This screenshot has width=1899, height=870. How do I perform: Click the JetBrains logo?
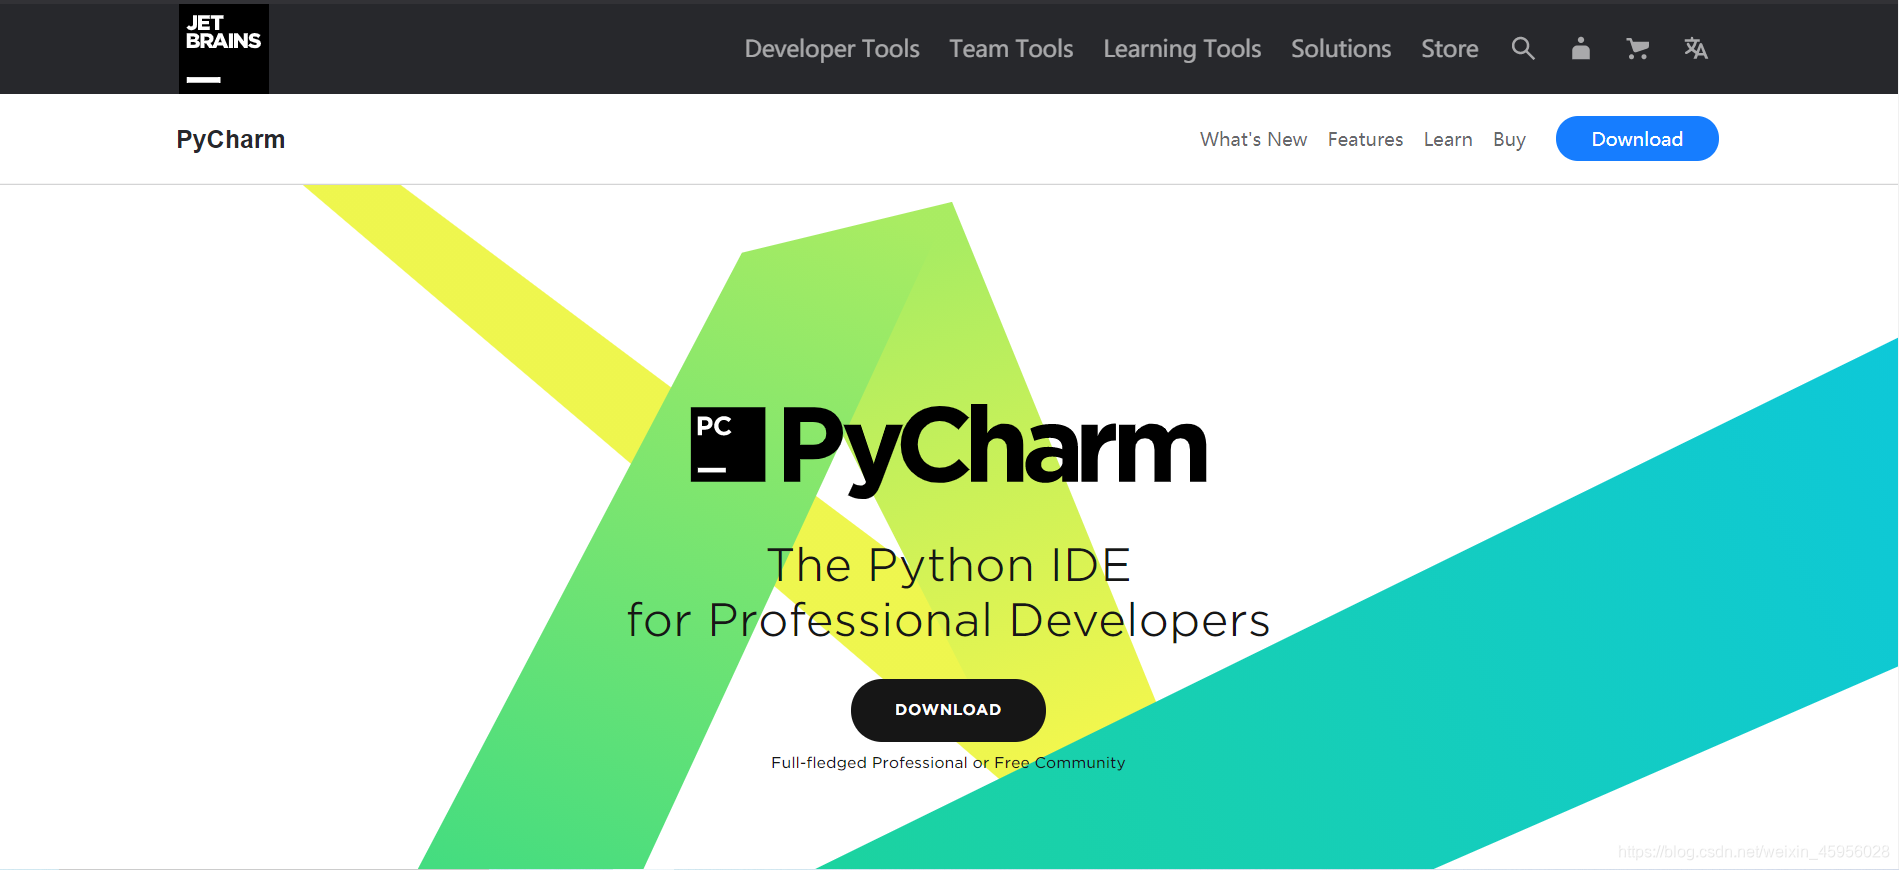point(224,49)
